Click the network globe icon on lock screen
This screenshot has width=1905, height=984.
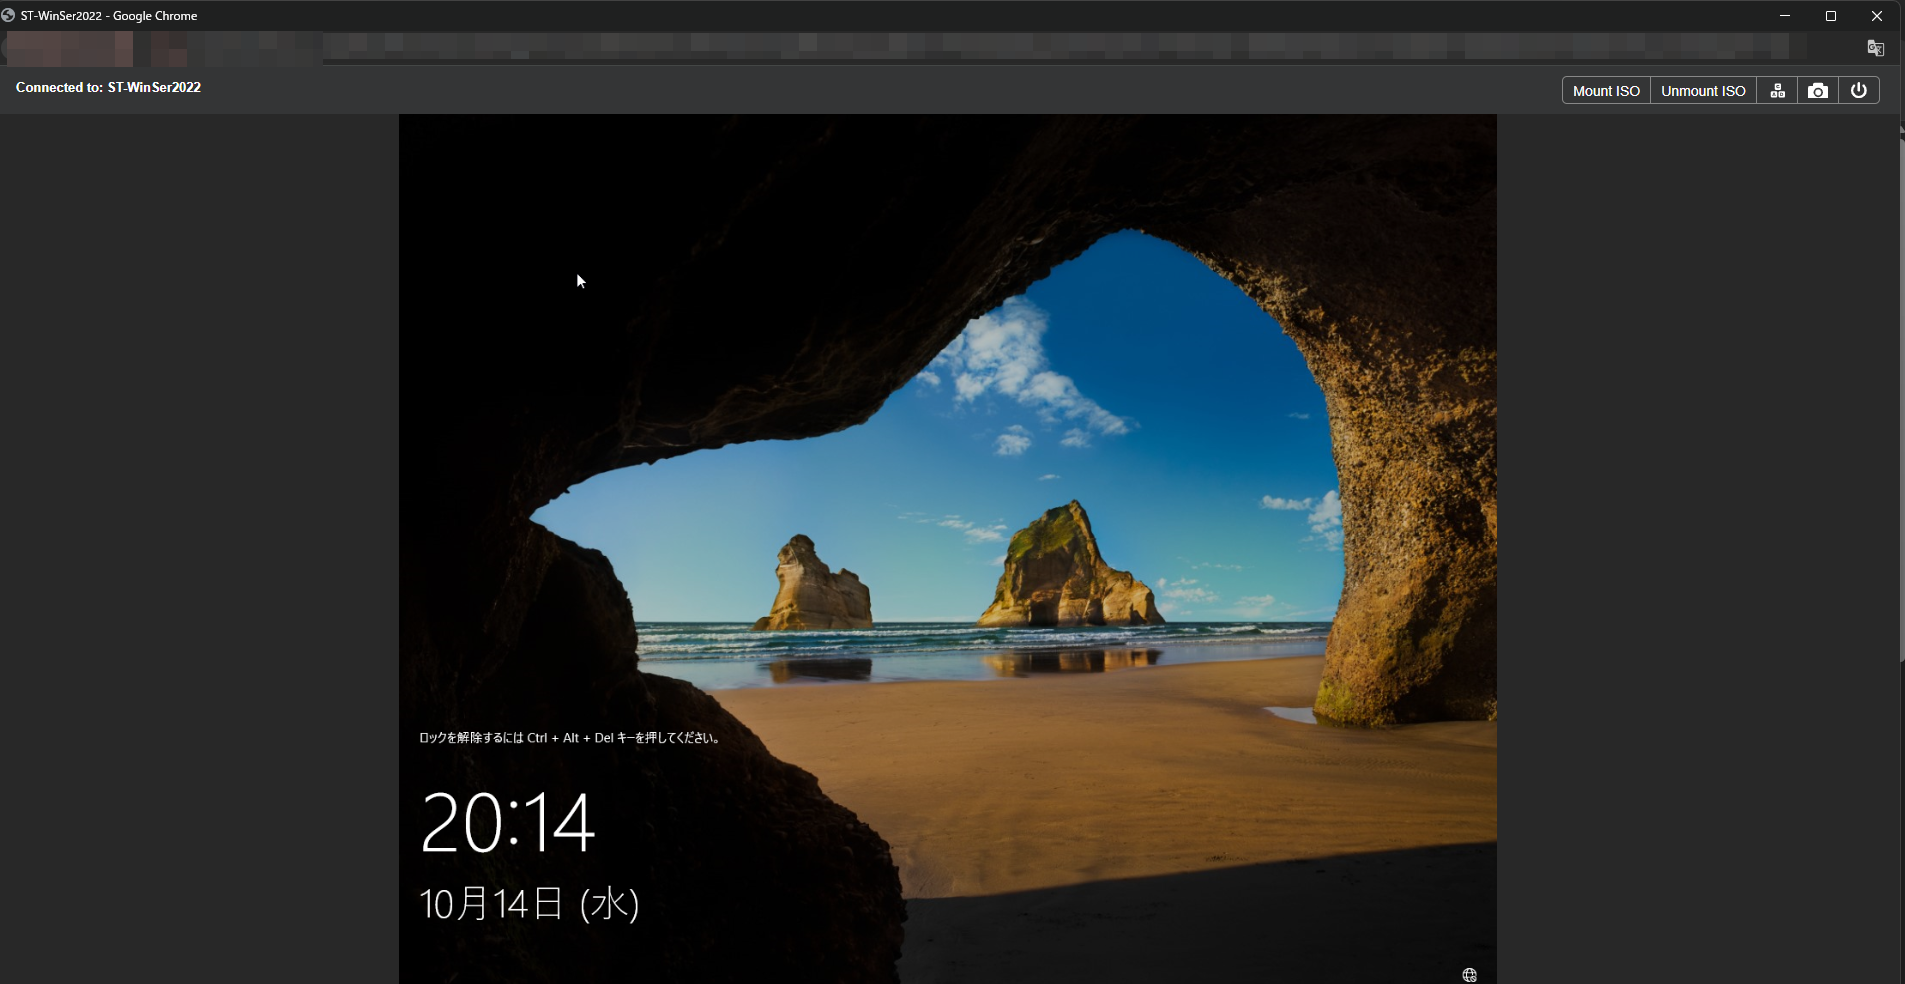(1469, 975)
